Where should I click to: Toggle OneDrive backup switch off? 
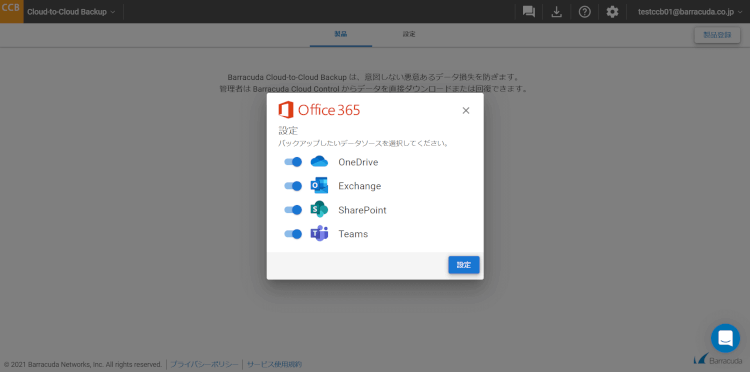[x=293, y=162]
